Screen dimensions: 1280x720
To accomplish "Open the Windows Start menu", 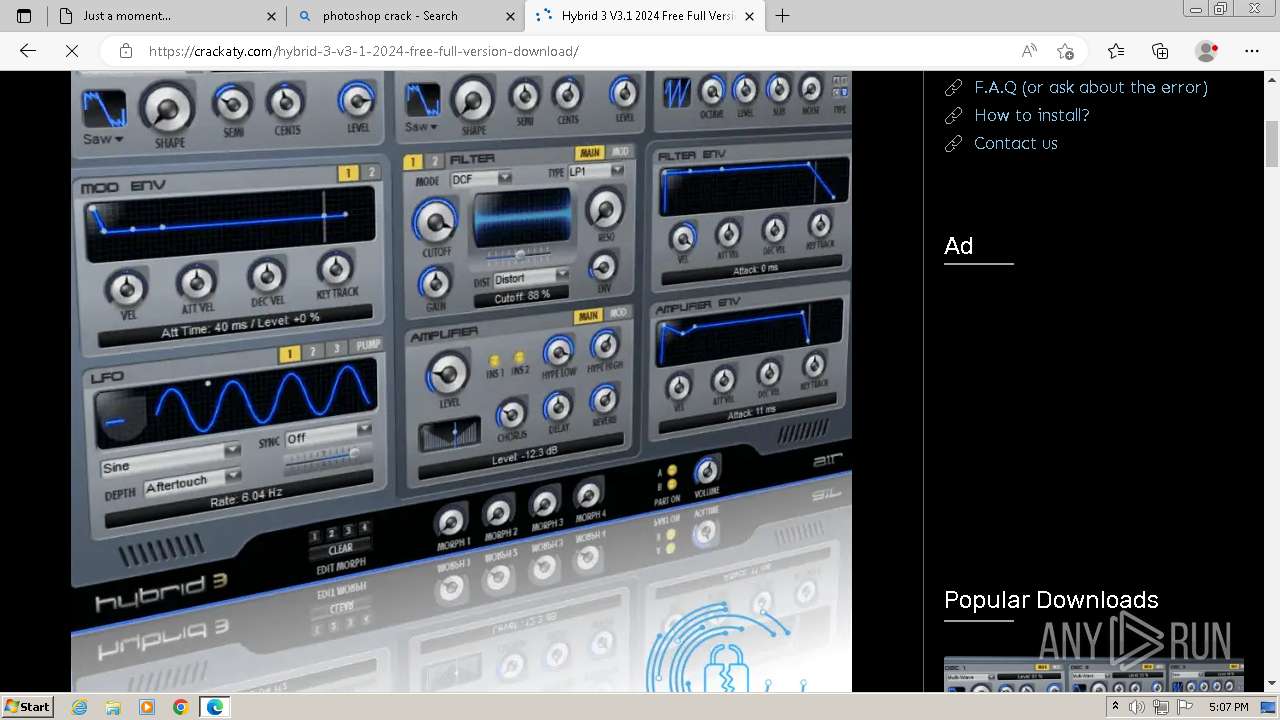I will [x=28, y=707].
